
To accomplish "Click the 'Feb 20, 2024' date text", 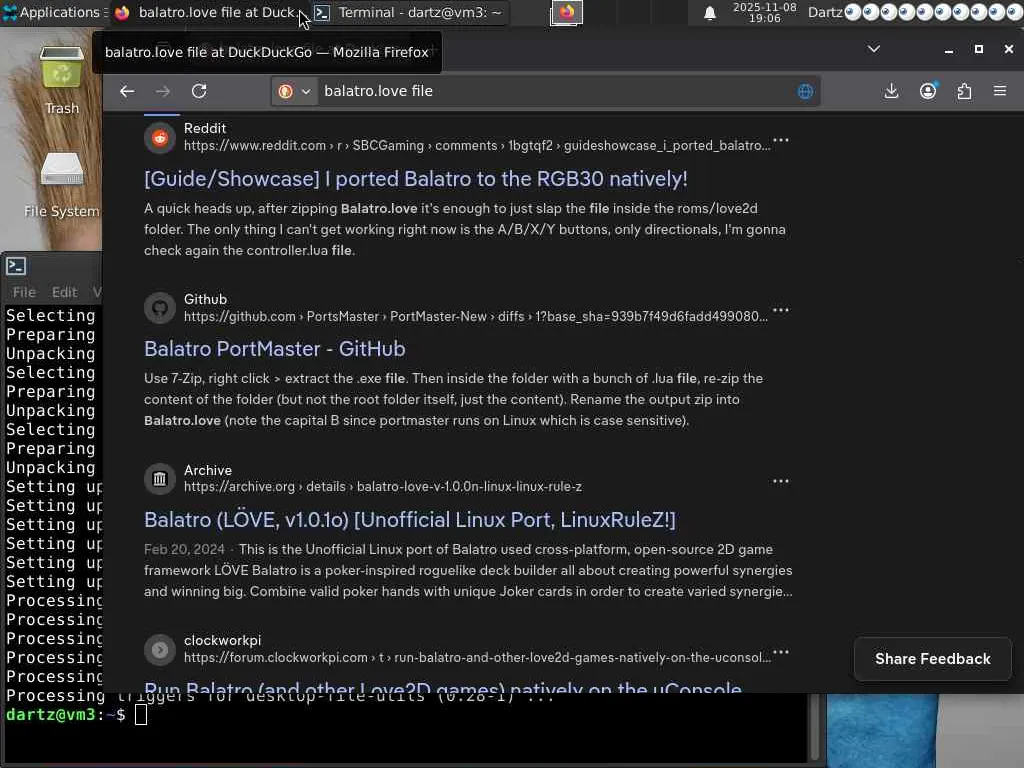I will point(184,549).
